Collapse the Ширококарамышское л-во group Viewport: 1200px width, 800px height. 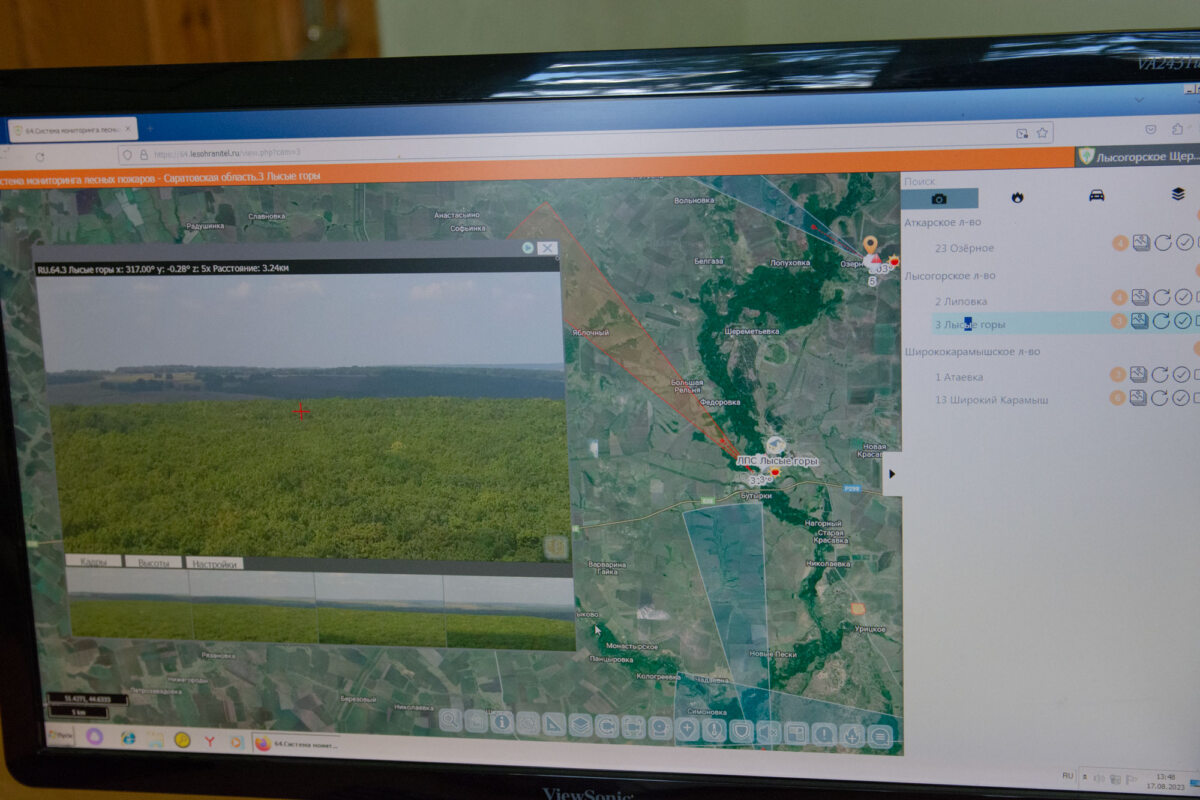[x=972, y=352]
